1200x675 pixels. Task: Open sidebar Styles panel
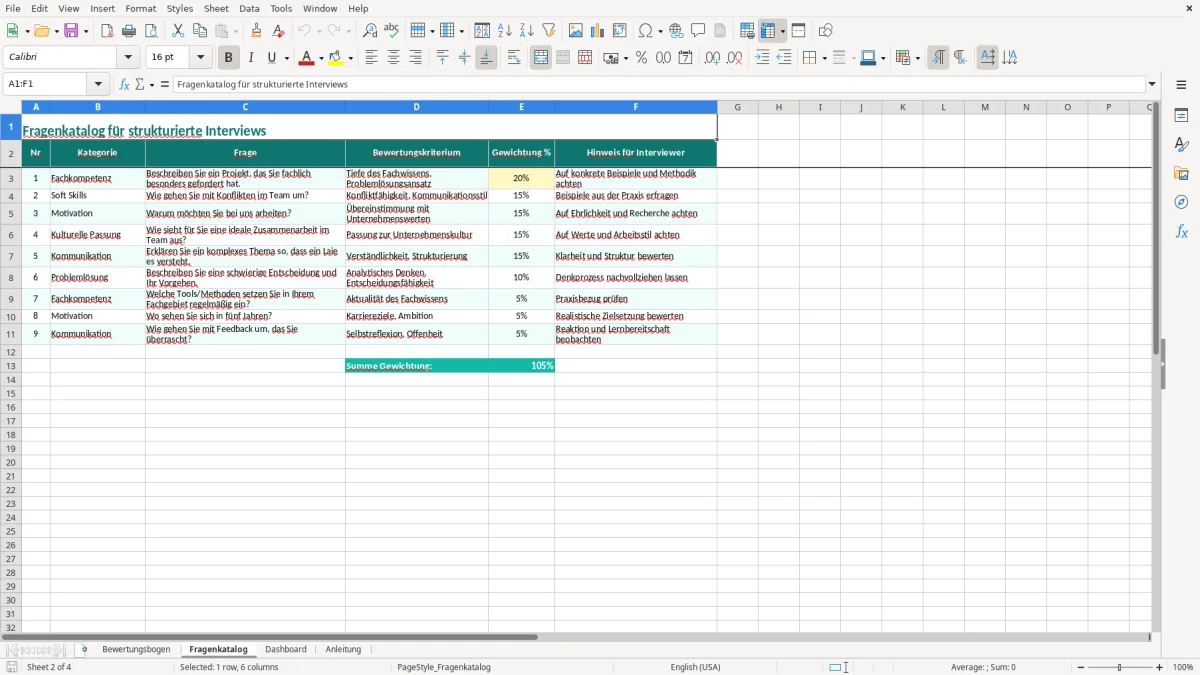click(x=1181, y=145)
